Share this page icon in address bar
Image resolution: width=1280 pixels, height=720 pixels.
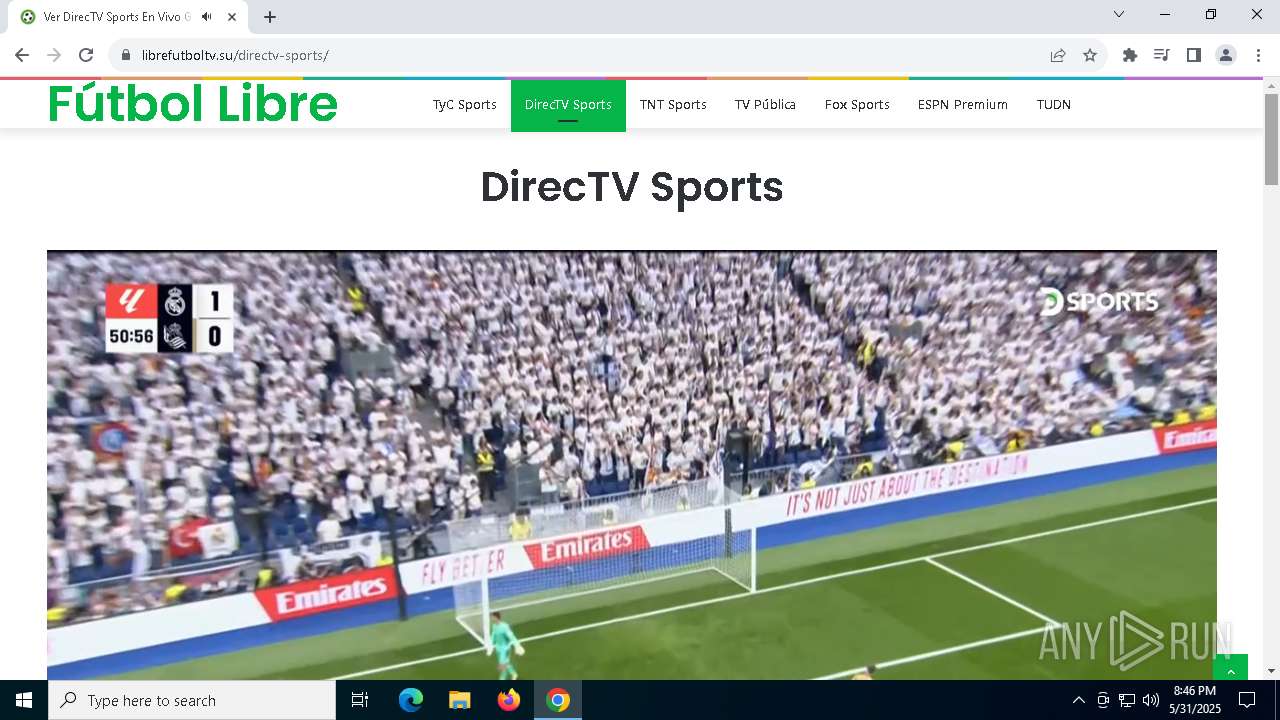pyautogui.click(x=1058, y=55)
